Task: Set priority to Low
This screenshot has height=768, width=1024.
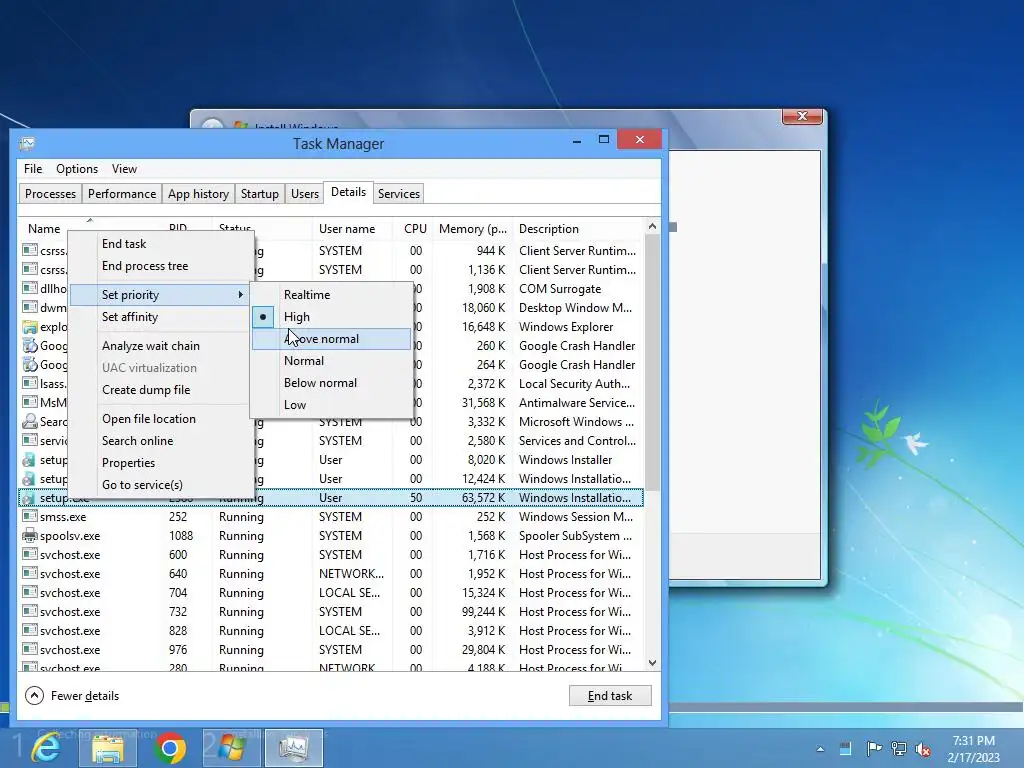Action: (x=332, y=405)
